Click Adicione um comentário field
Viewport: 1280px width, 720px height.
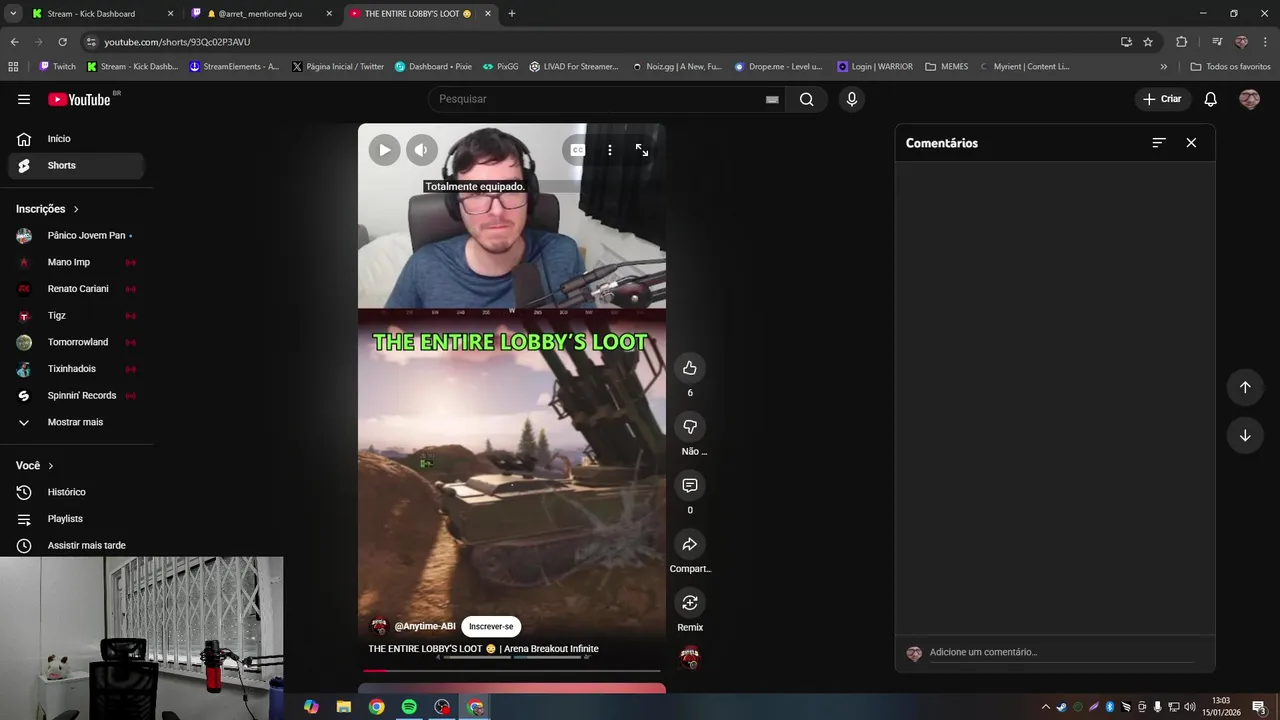coord(1060,652)
